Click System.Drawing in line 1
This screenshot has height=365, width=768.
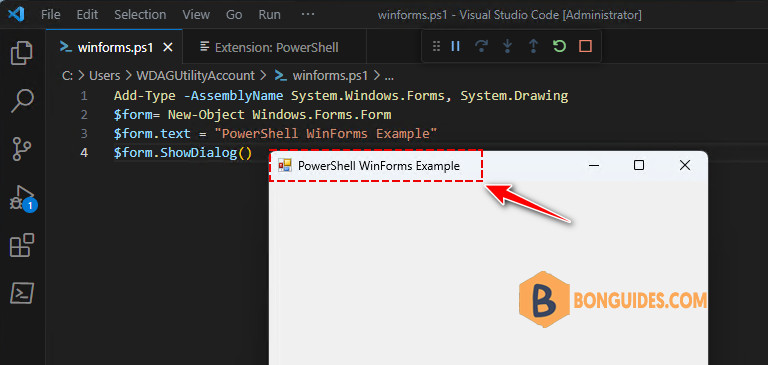tap(514, 96)
